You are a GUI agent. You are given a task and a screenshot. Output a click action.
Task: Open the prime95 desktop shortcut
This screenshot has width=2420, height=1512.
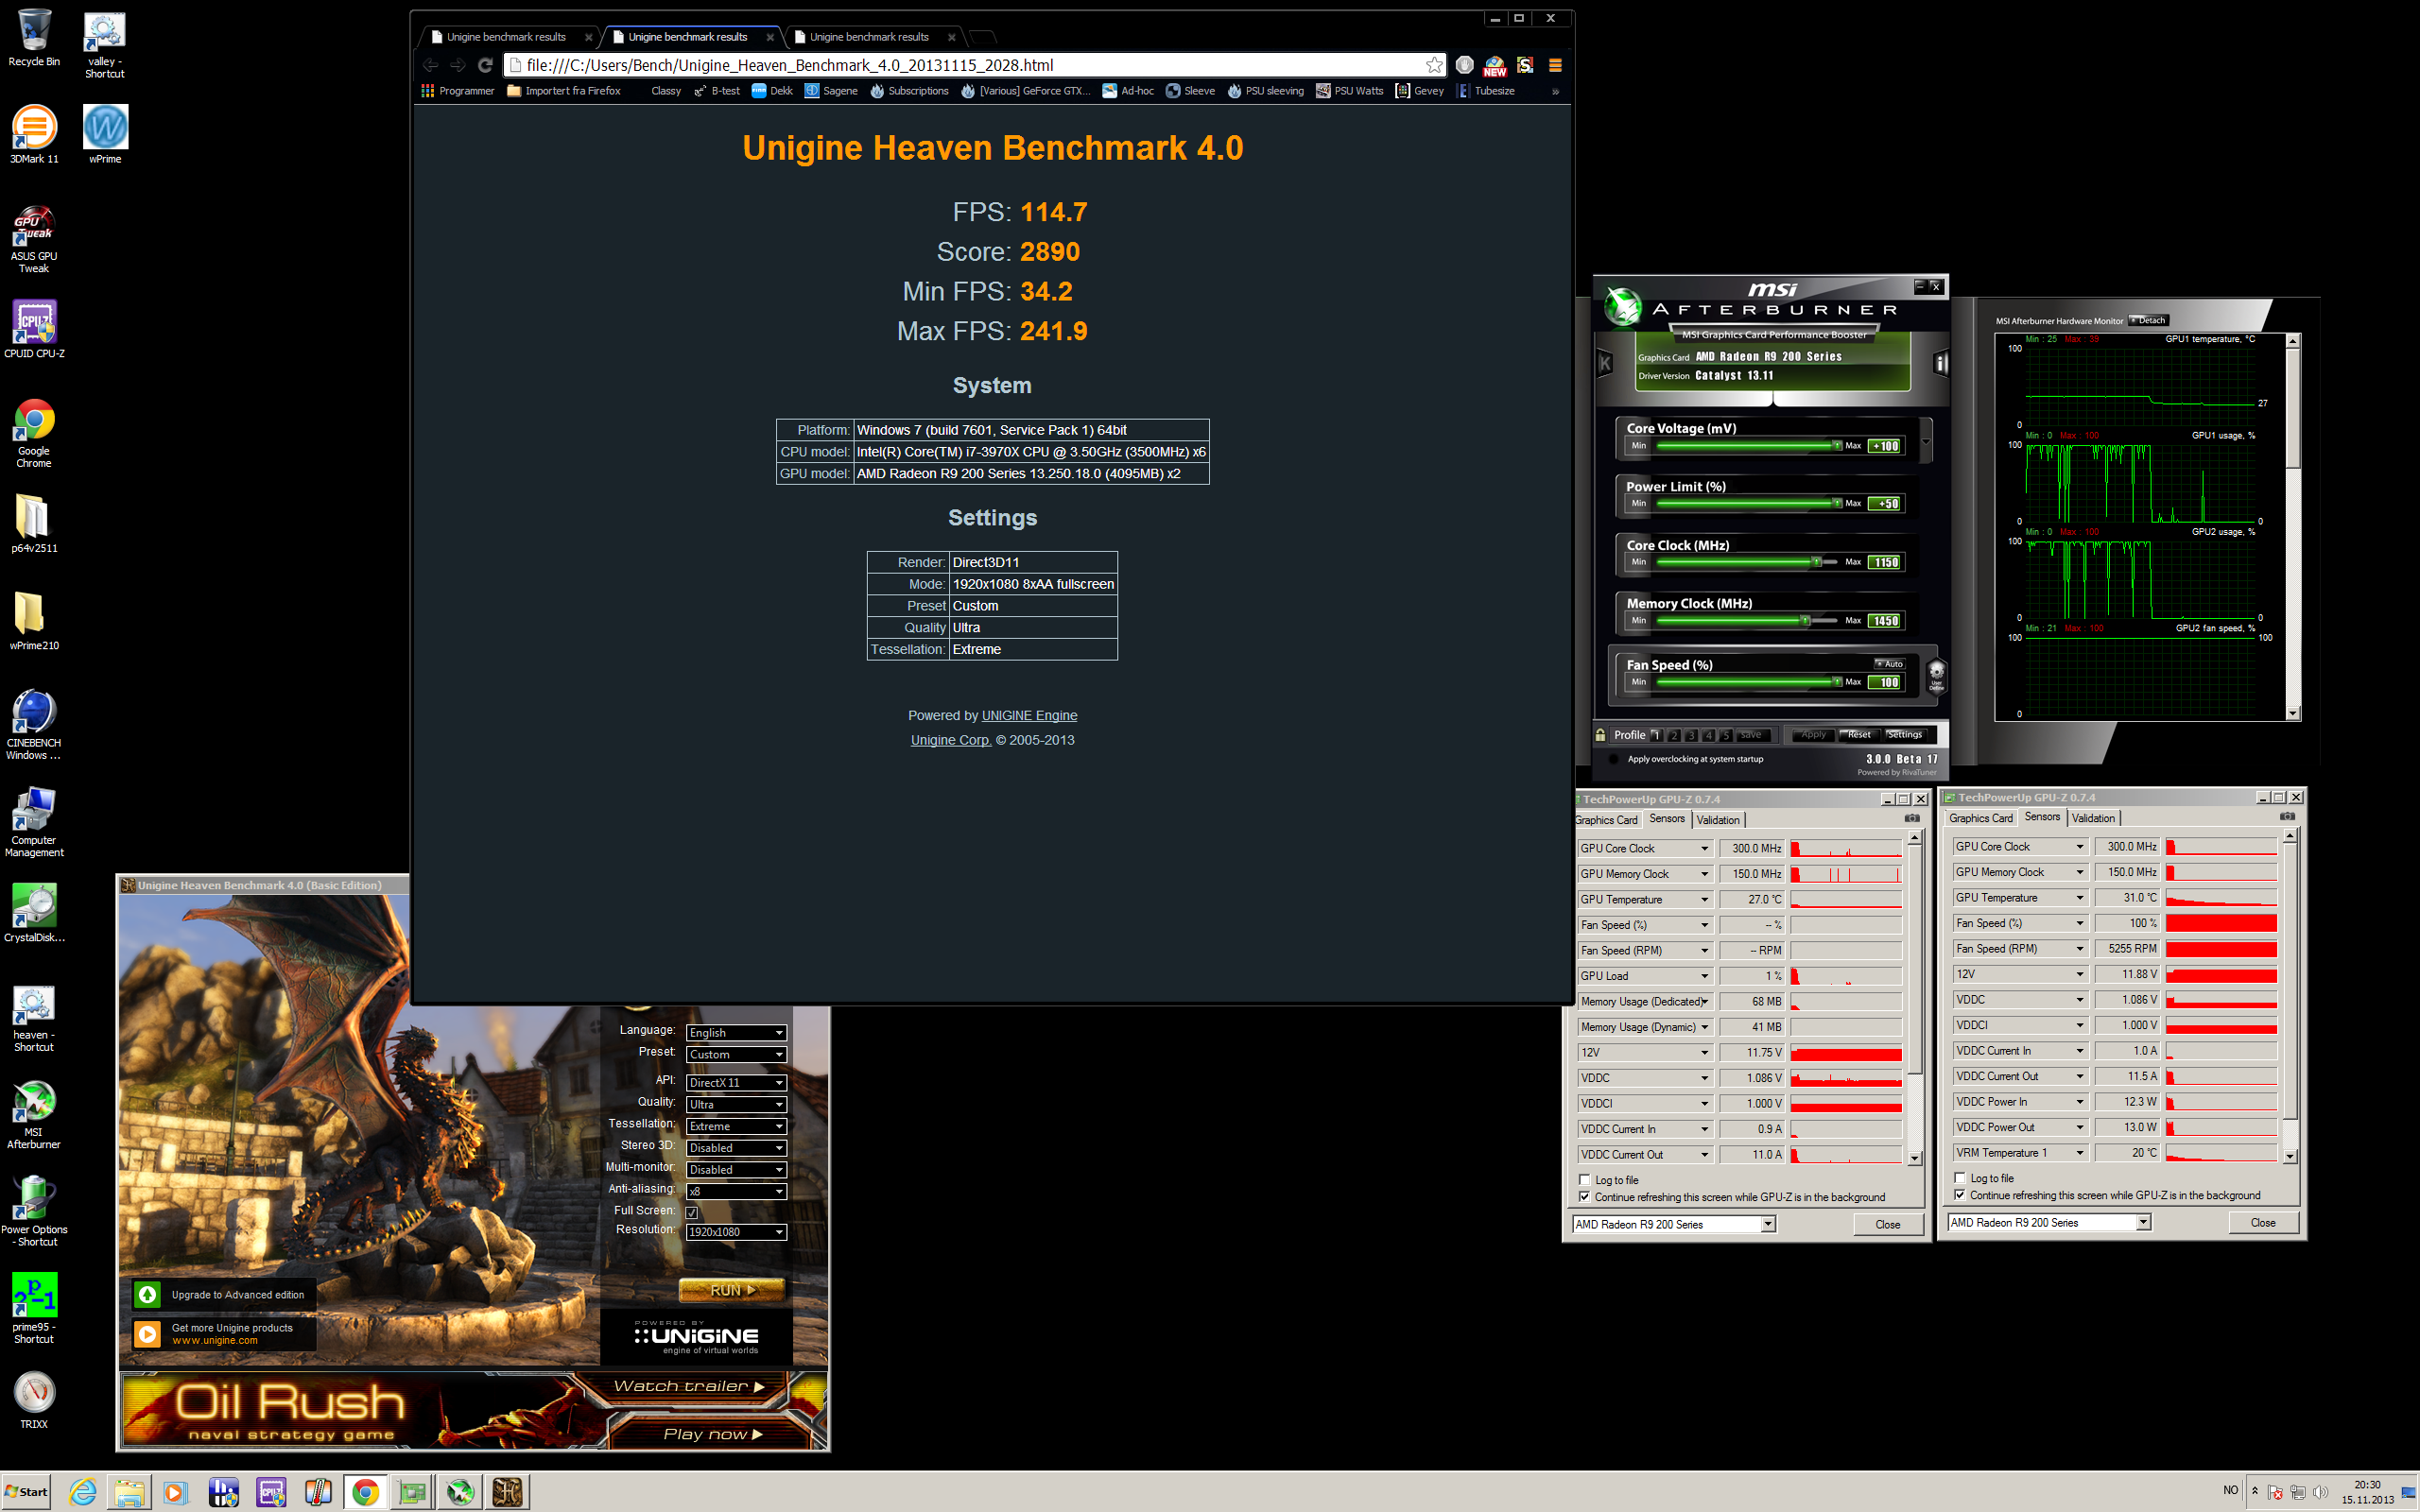pos(34,1308)
